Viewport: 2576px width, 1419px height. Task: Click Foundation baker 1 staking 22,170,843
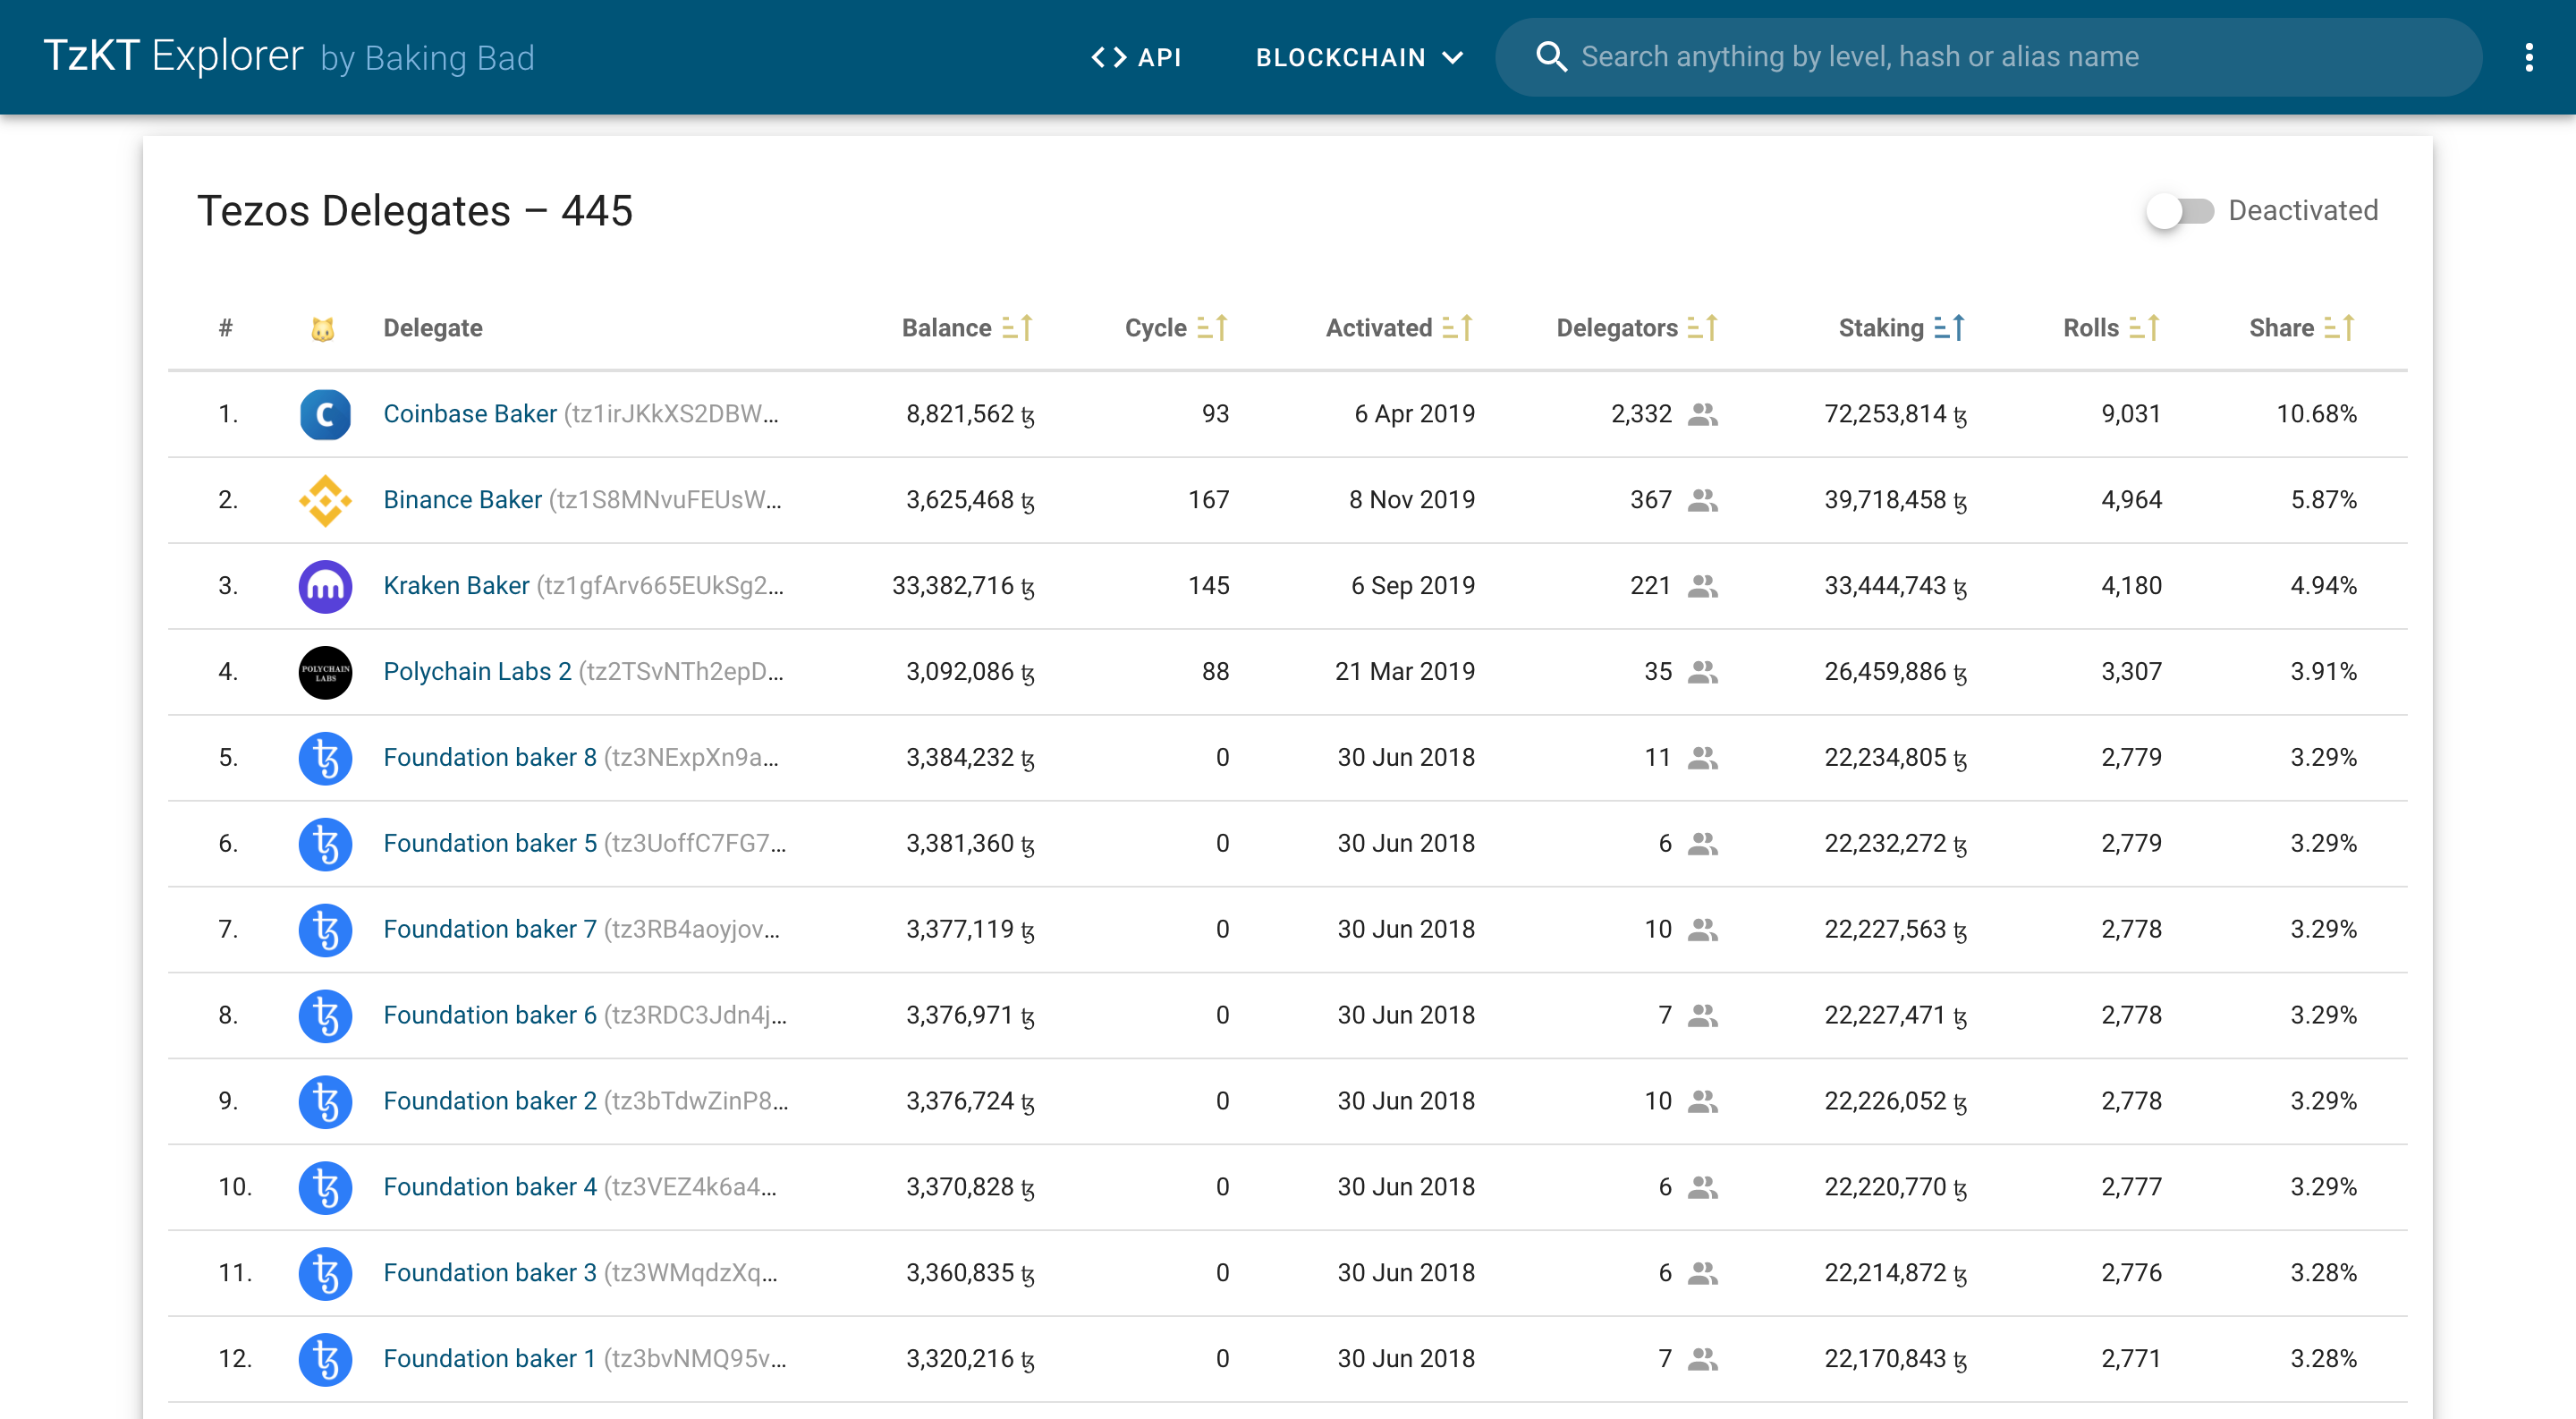(x=1895, y=1360)
